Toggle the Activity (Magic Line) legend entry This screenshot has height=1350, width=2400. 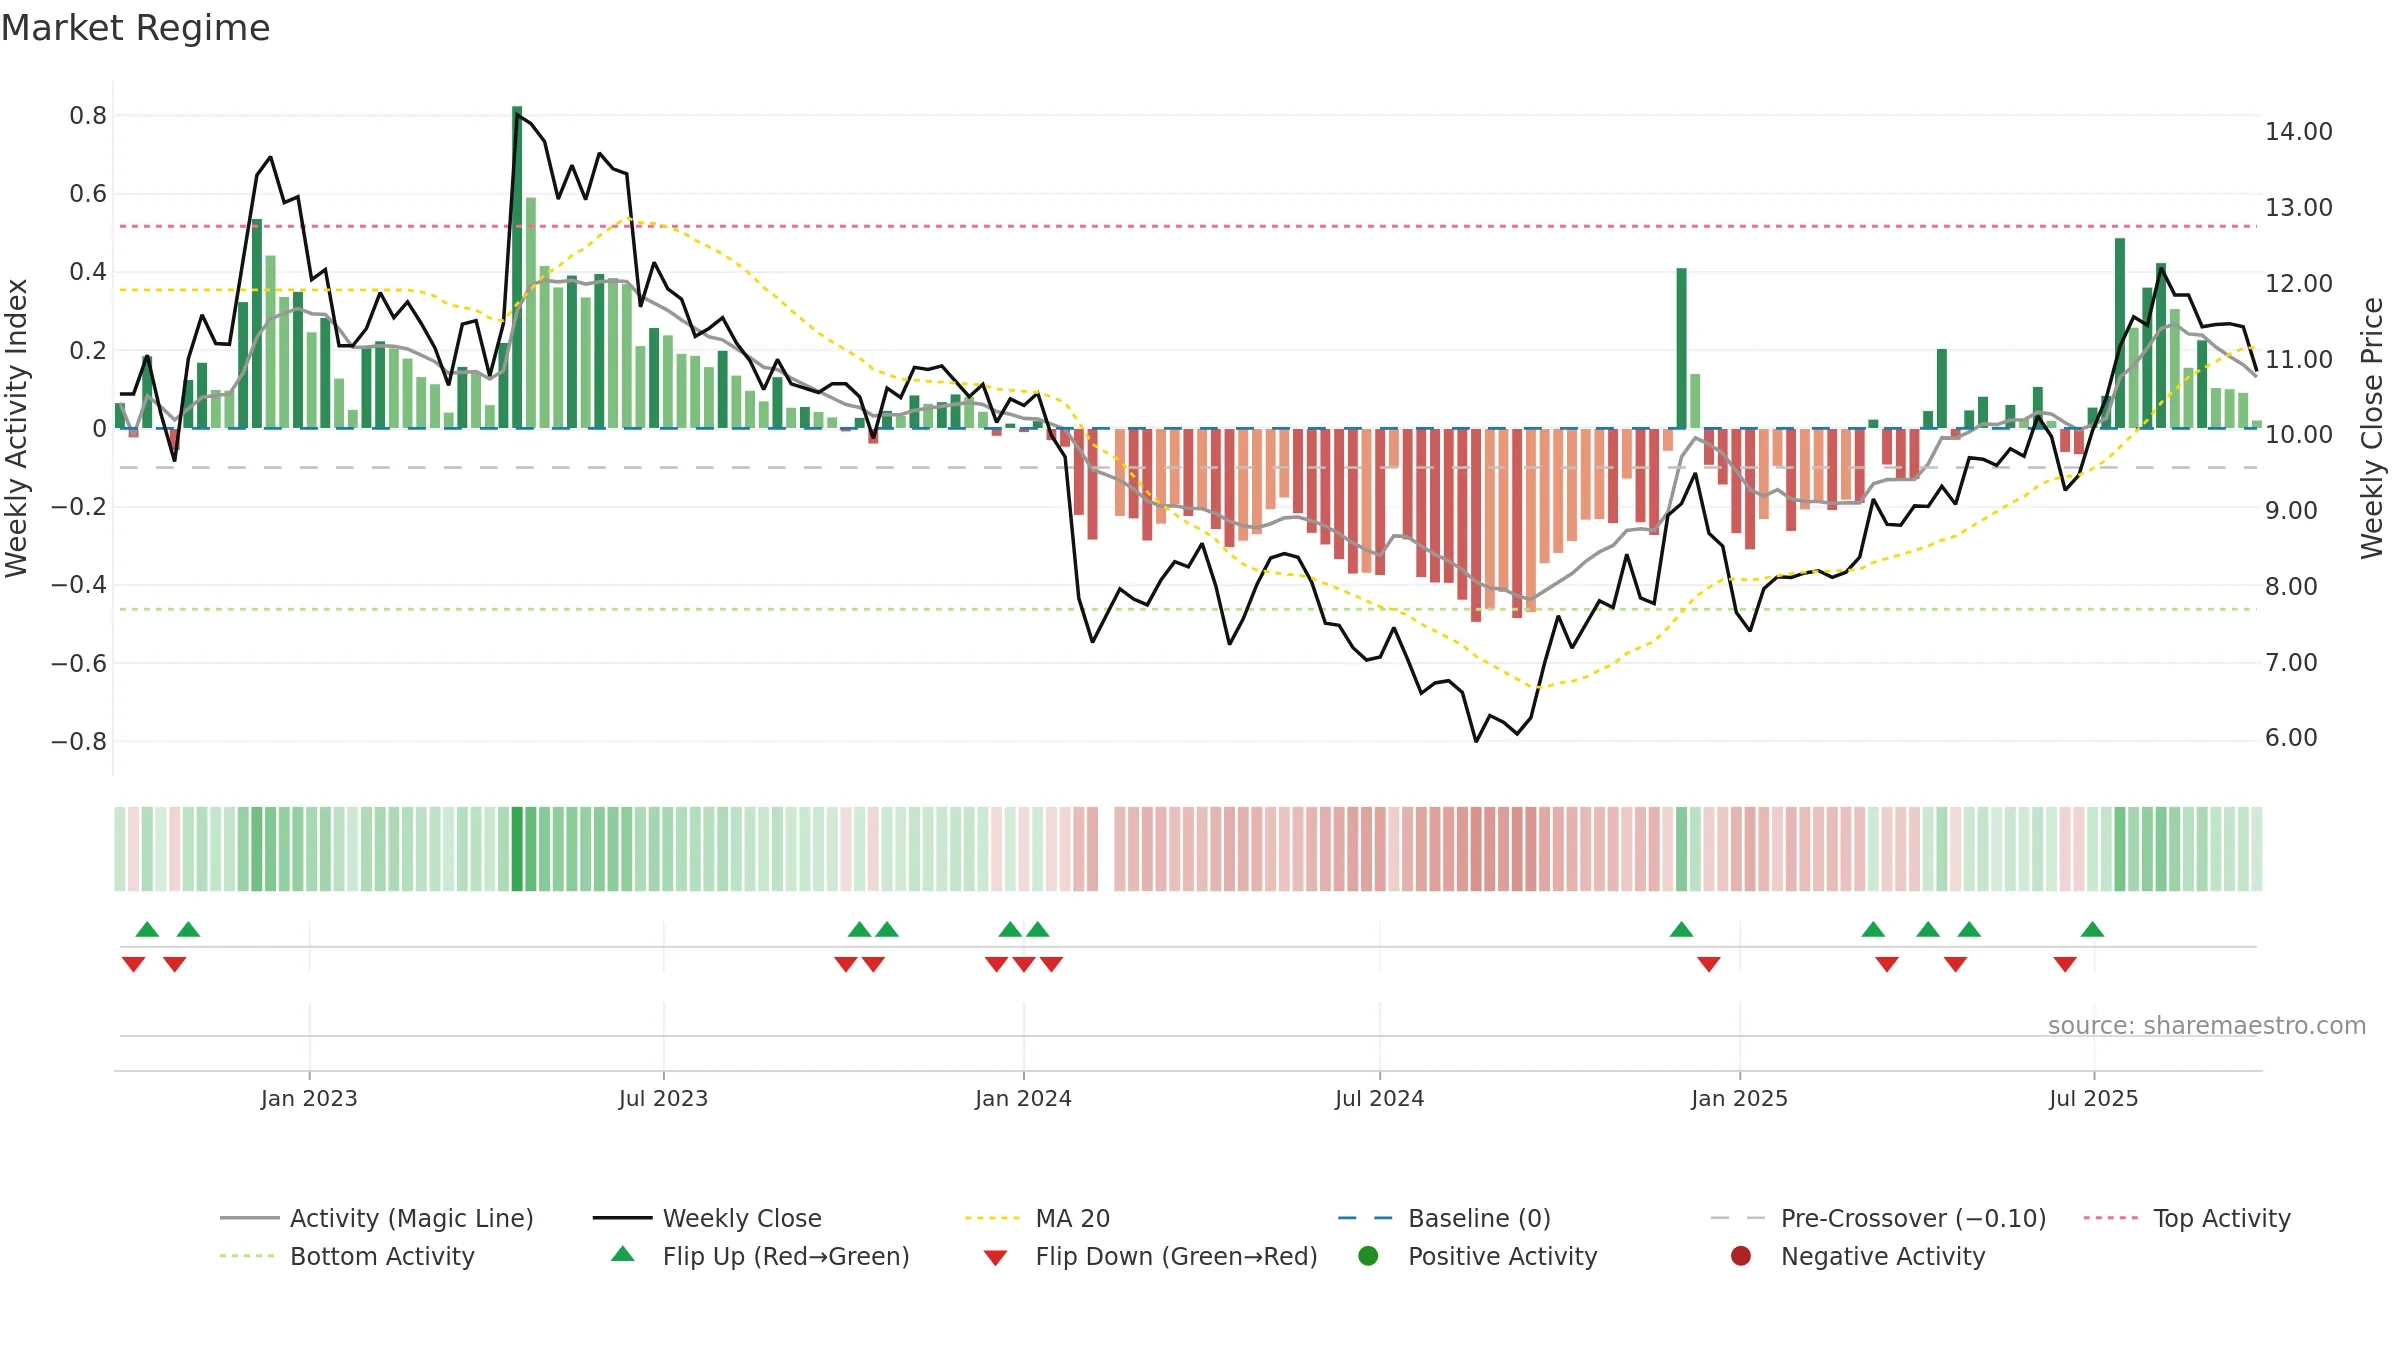377,1218
